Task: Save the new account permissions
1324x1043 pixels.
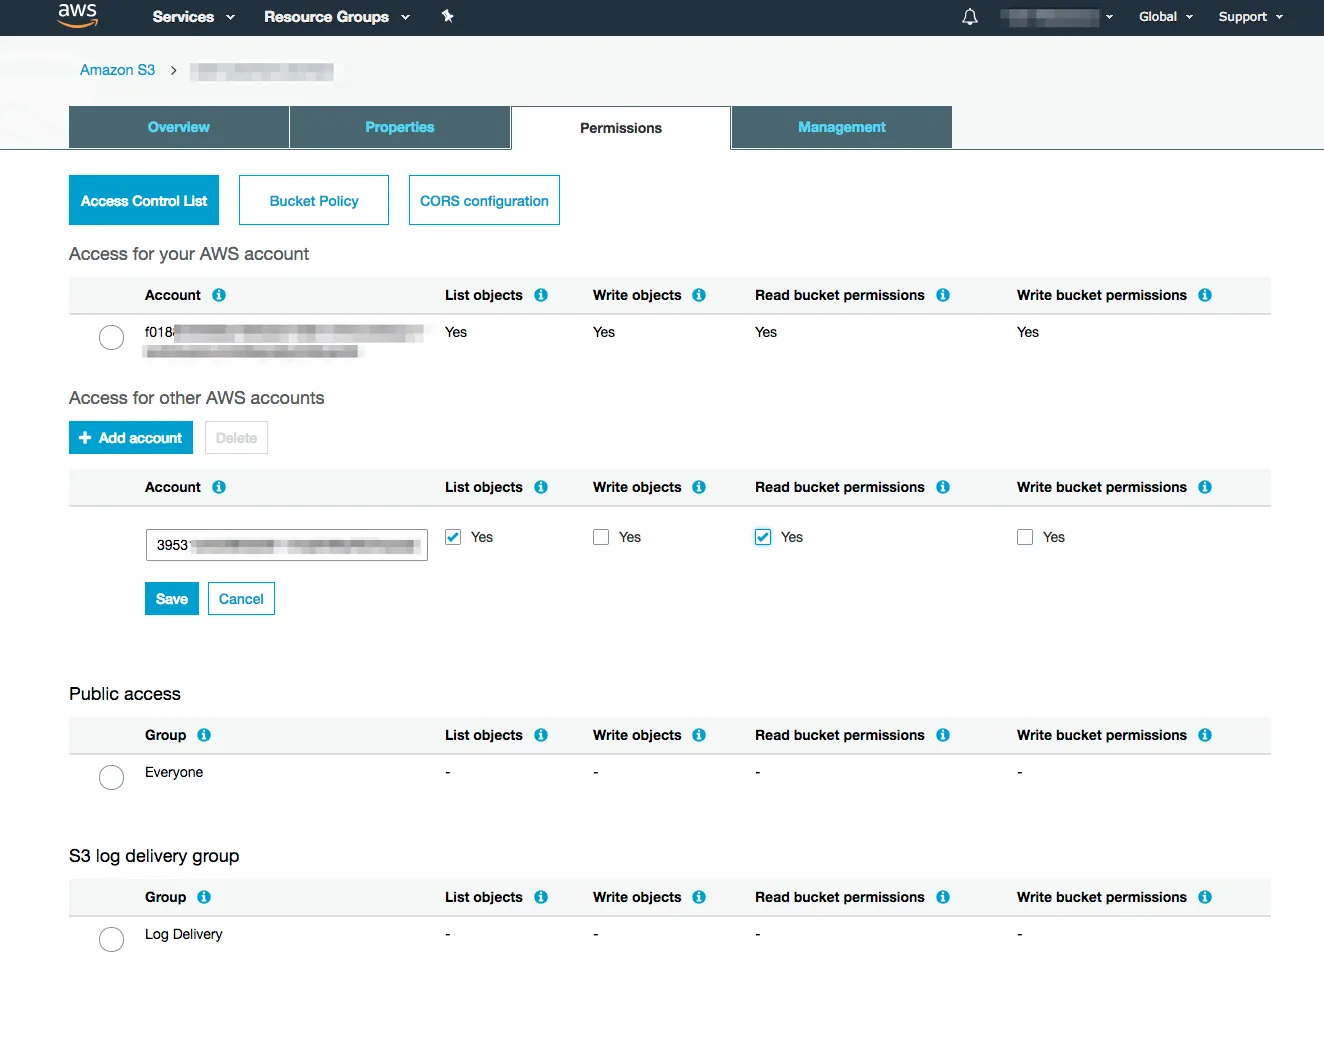Action: pos(172,599)
